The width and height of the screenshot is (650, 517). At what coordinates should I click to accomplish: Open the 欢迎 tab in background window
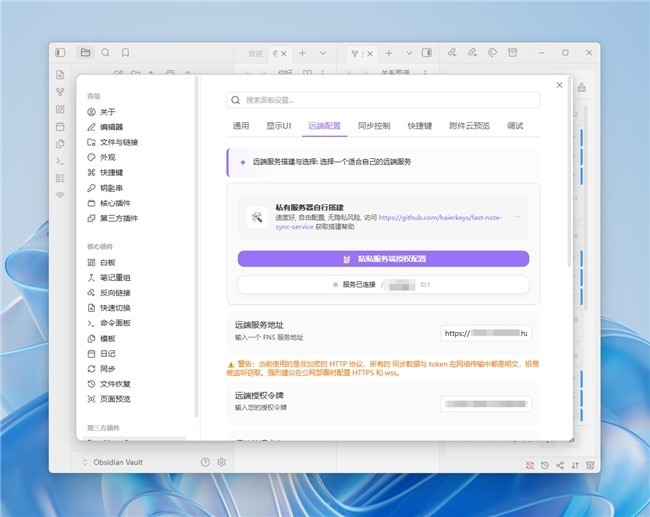click(255, 53)
